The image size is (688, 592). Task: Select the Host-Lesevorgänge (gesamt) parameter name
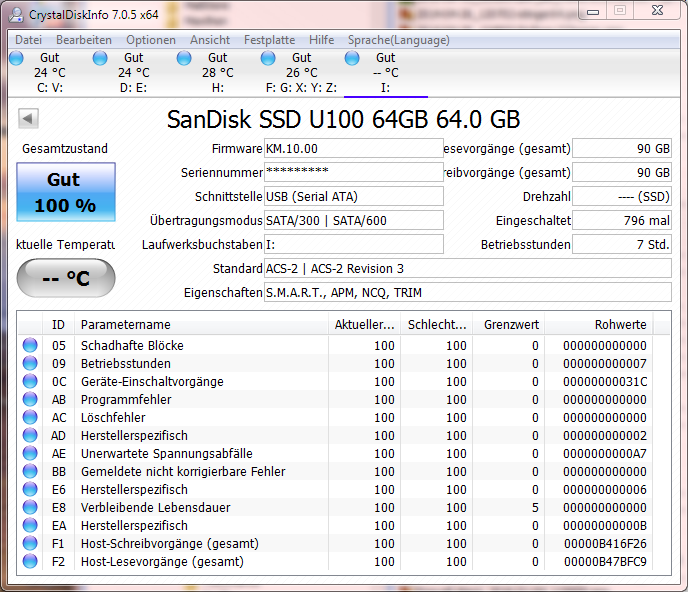[x=162, y=561]
